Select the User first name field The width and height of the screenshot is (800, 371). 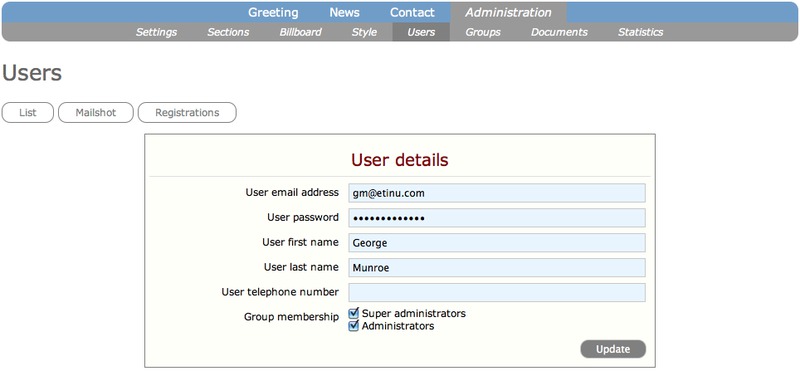[x=497, y=243]
